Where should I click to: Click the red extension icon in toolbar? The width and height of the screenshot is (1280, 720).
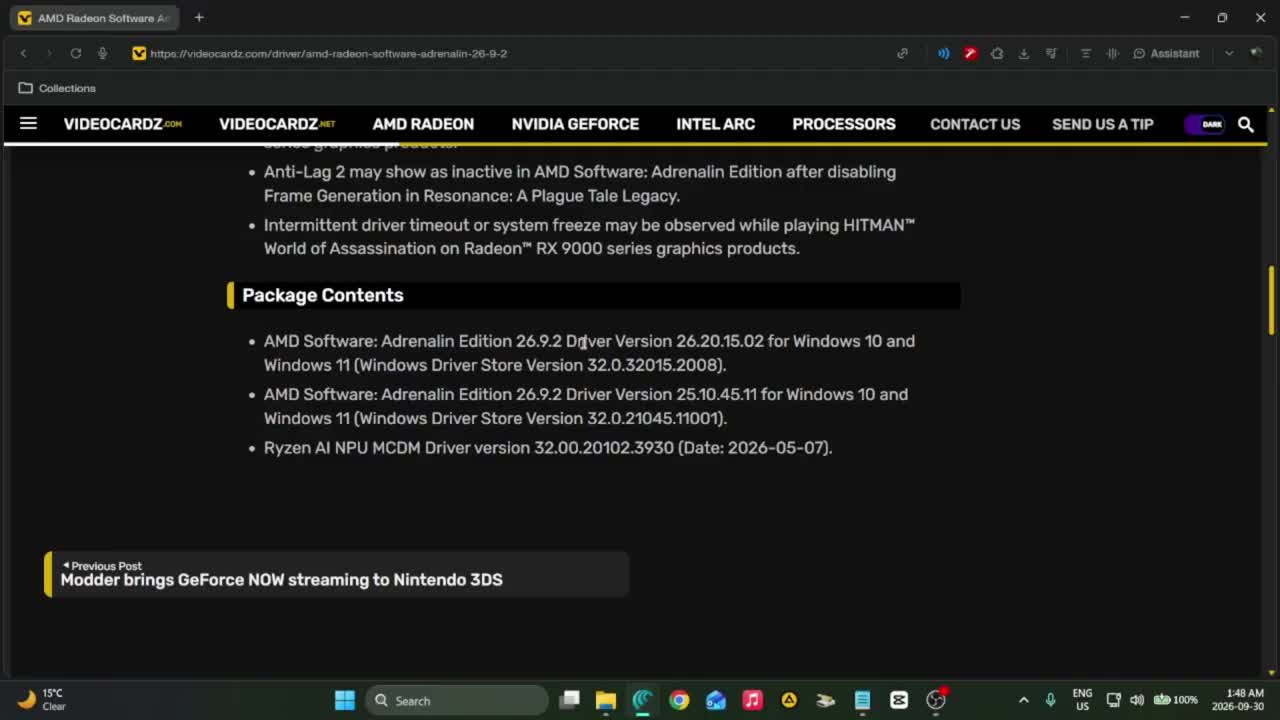pos(970,53)
